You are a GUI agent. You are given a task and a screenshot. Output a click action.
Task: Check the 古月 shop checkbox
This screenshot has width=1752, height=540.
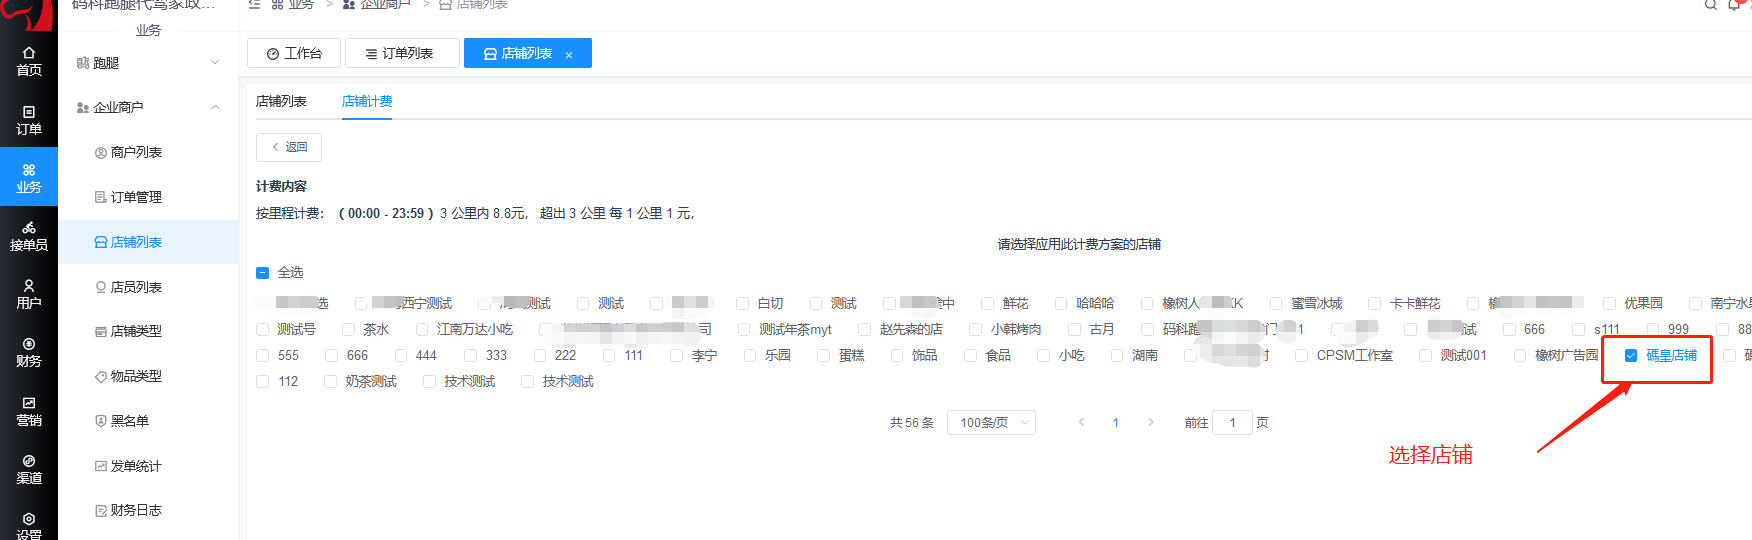(x=1075, y=329)
